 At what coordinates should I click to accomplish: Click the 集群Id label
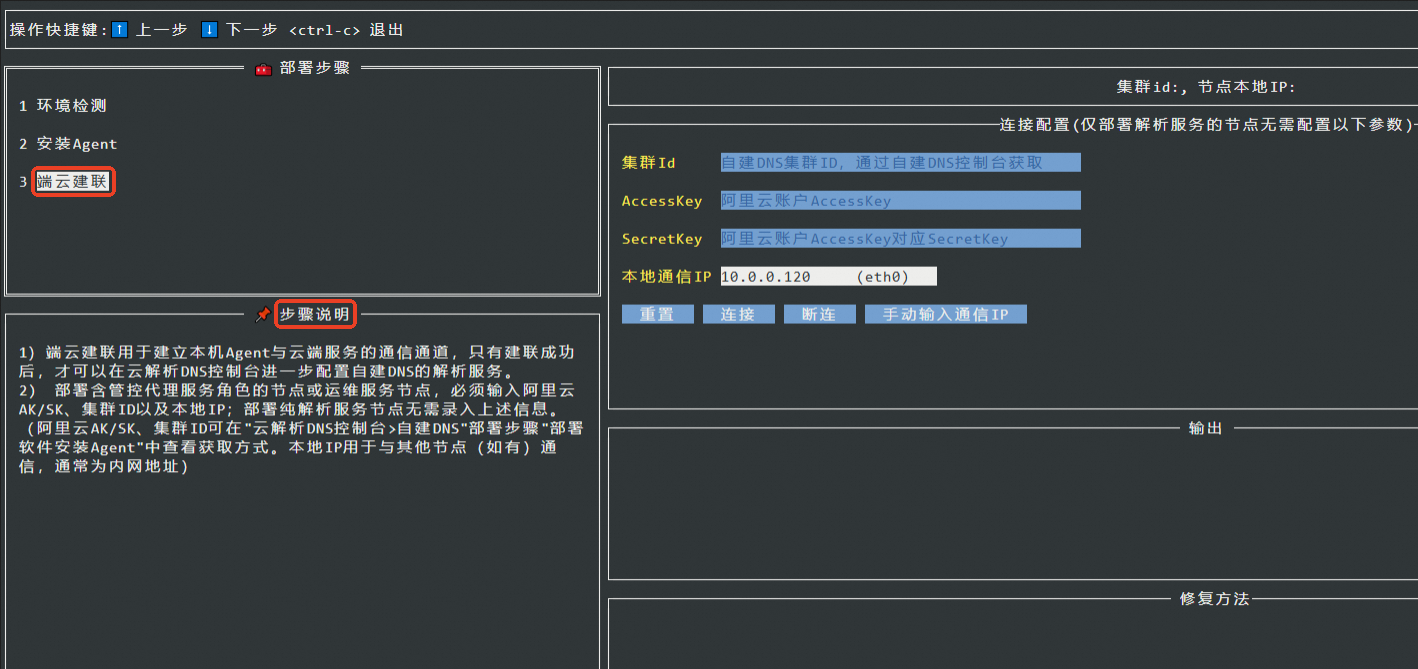point(649,162)
